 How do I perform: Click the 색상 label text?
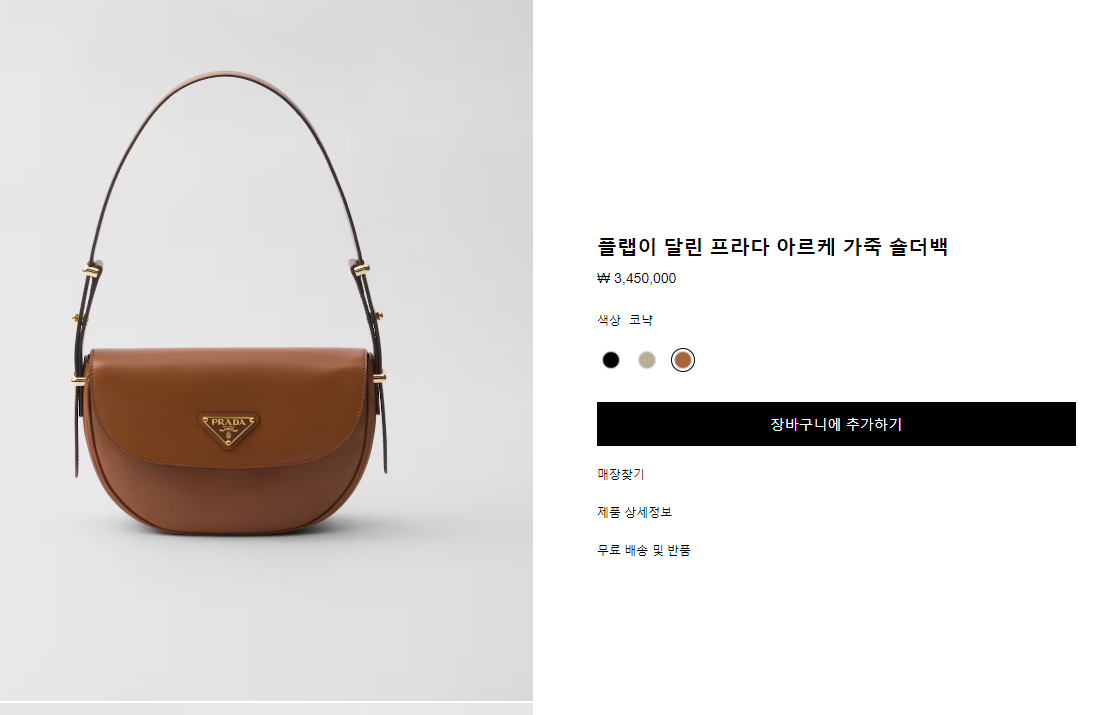click(608, 320)
